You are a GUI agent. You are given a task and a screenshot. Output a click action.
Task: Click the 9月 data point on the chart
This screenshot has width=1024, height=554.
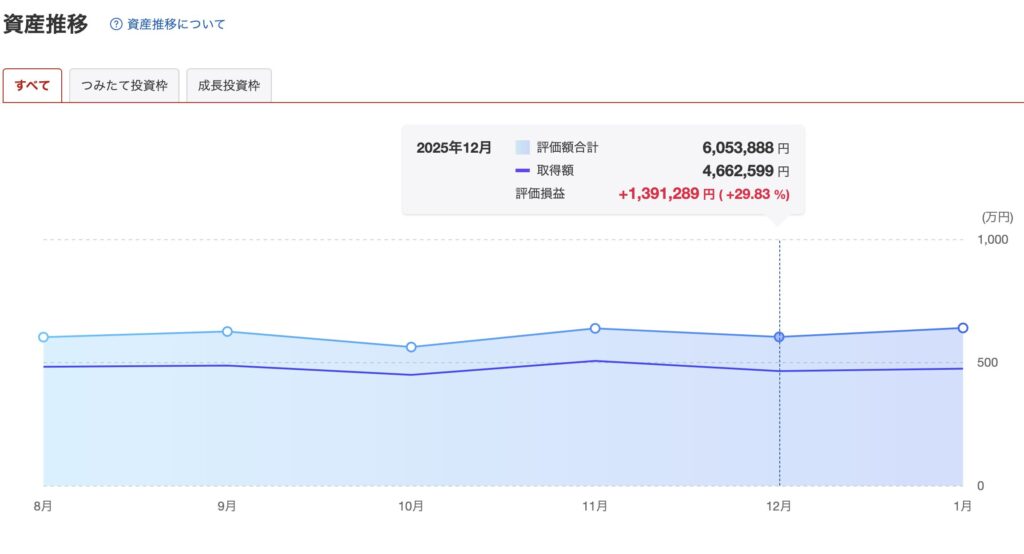pyautogui.click(x=227, y=331)
